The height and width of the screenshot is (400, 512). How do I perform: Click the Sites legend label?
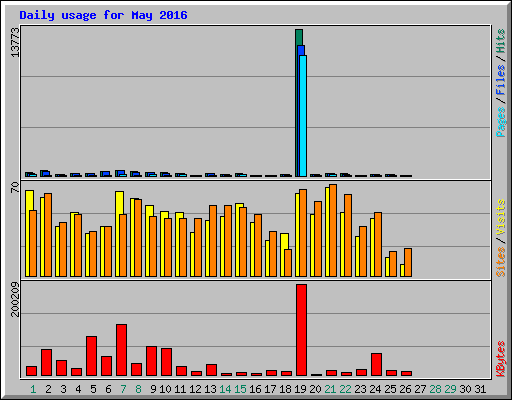(x=501, y=262)
